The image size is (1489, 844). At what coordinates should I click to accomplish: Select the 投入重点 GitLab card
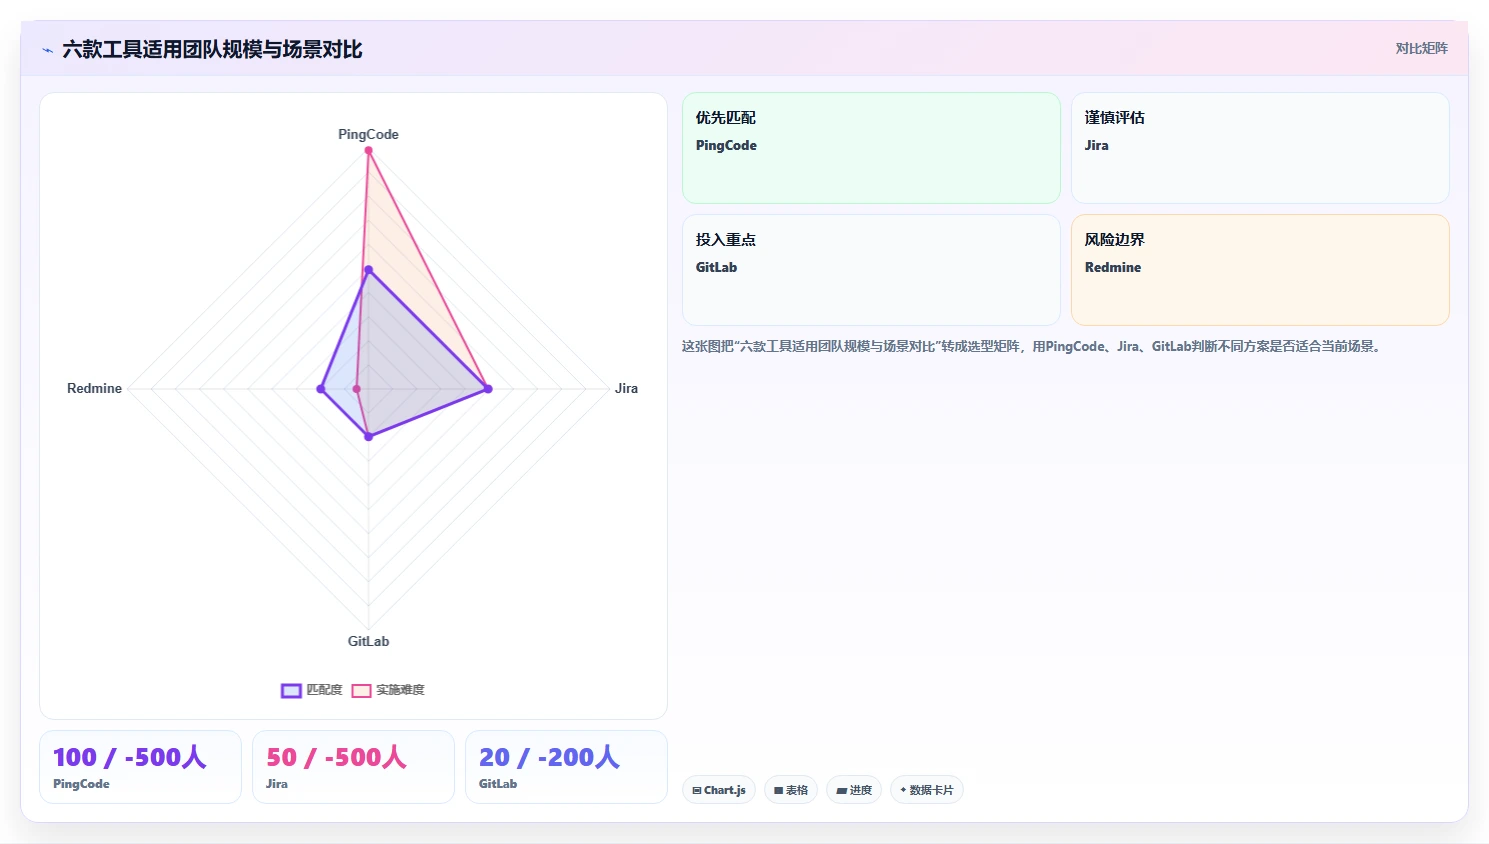[871, 270]
